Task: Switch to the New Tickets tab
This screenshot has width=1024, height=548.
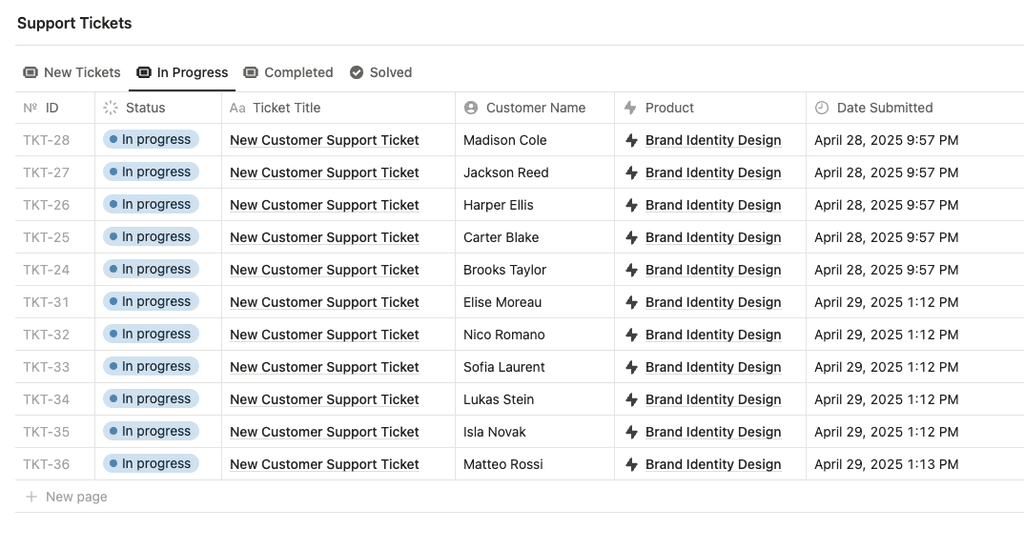Action: pos(72,73)
